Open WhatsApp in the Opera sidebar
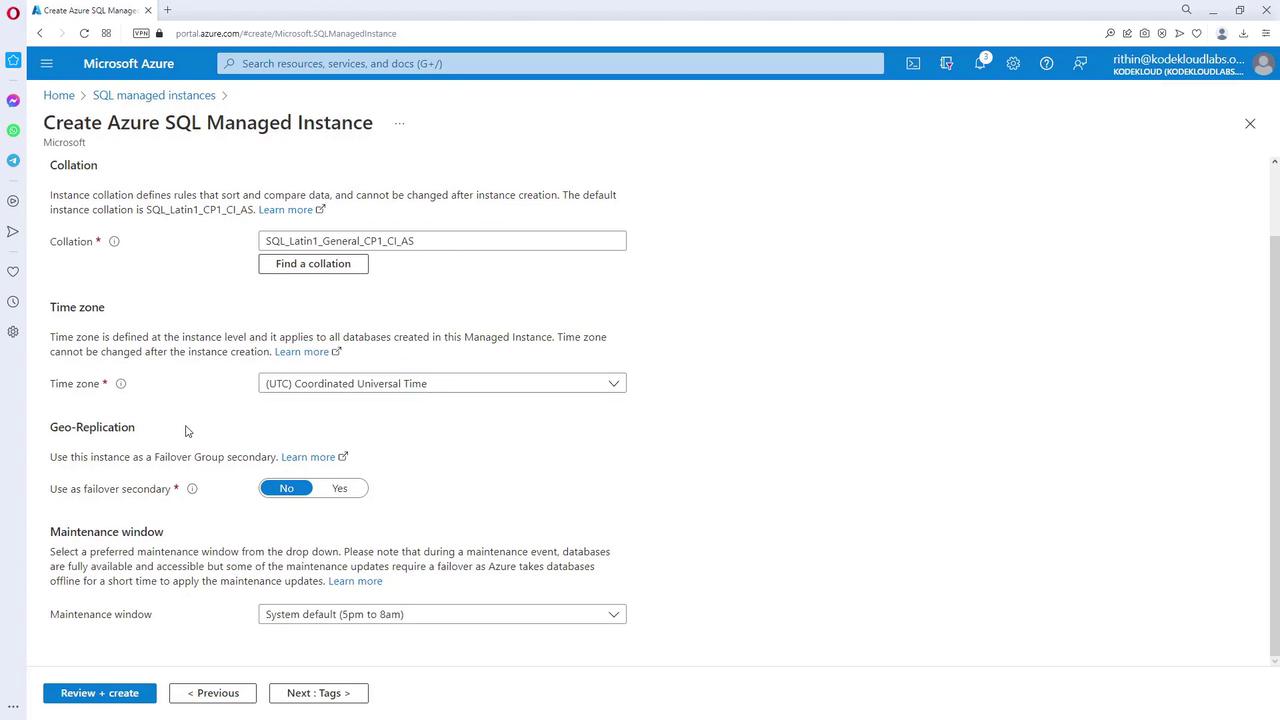This screenshot has width=1280, height=720. point(13,131)
